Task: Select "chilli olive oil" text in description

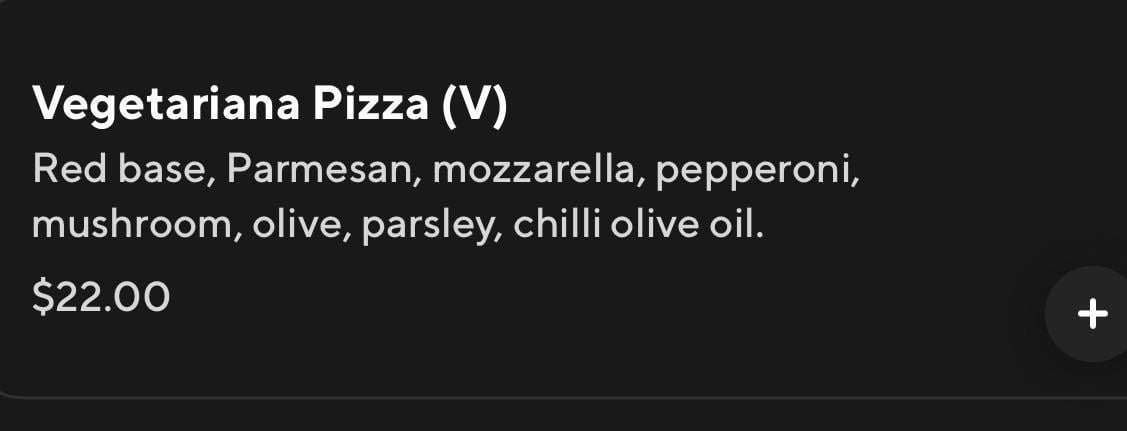Action: pyautogui.click(x=638, y=225)
